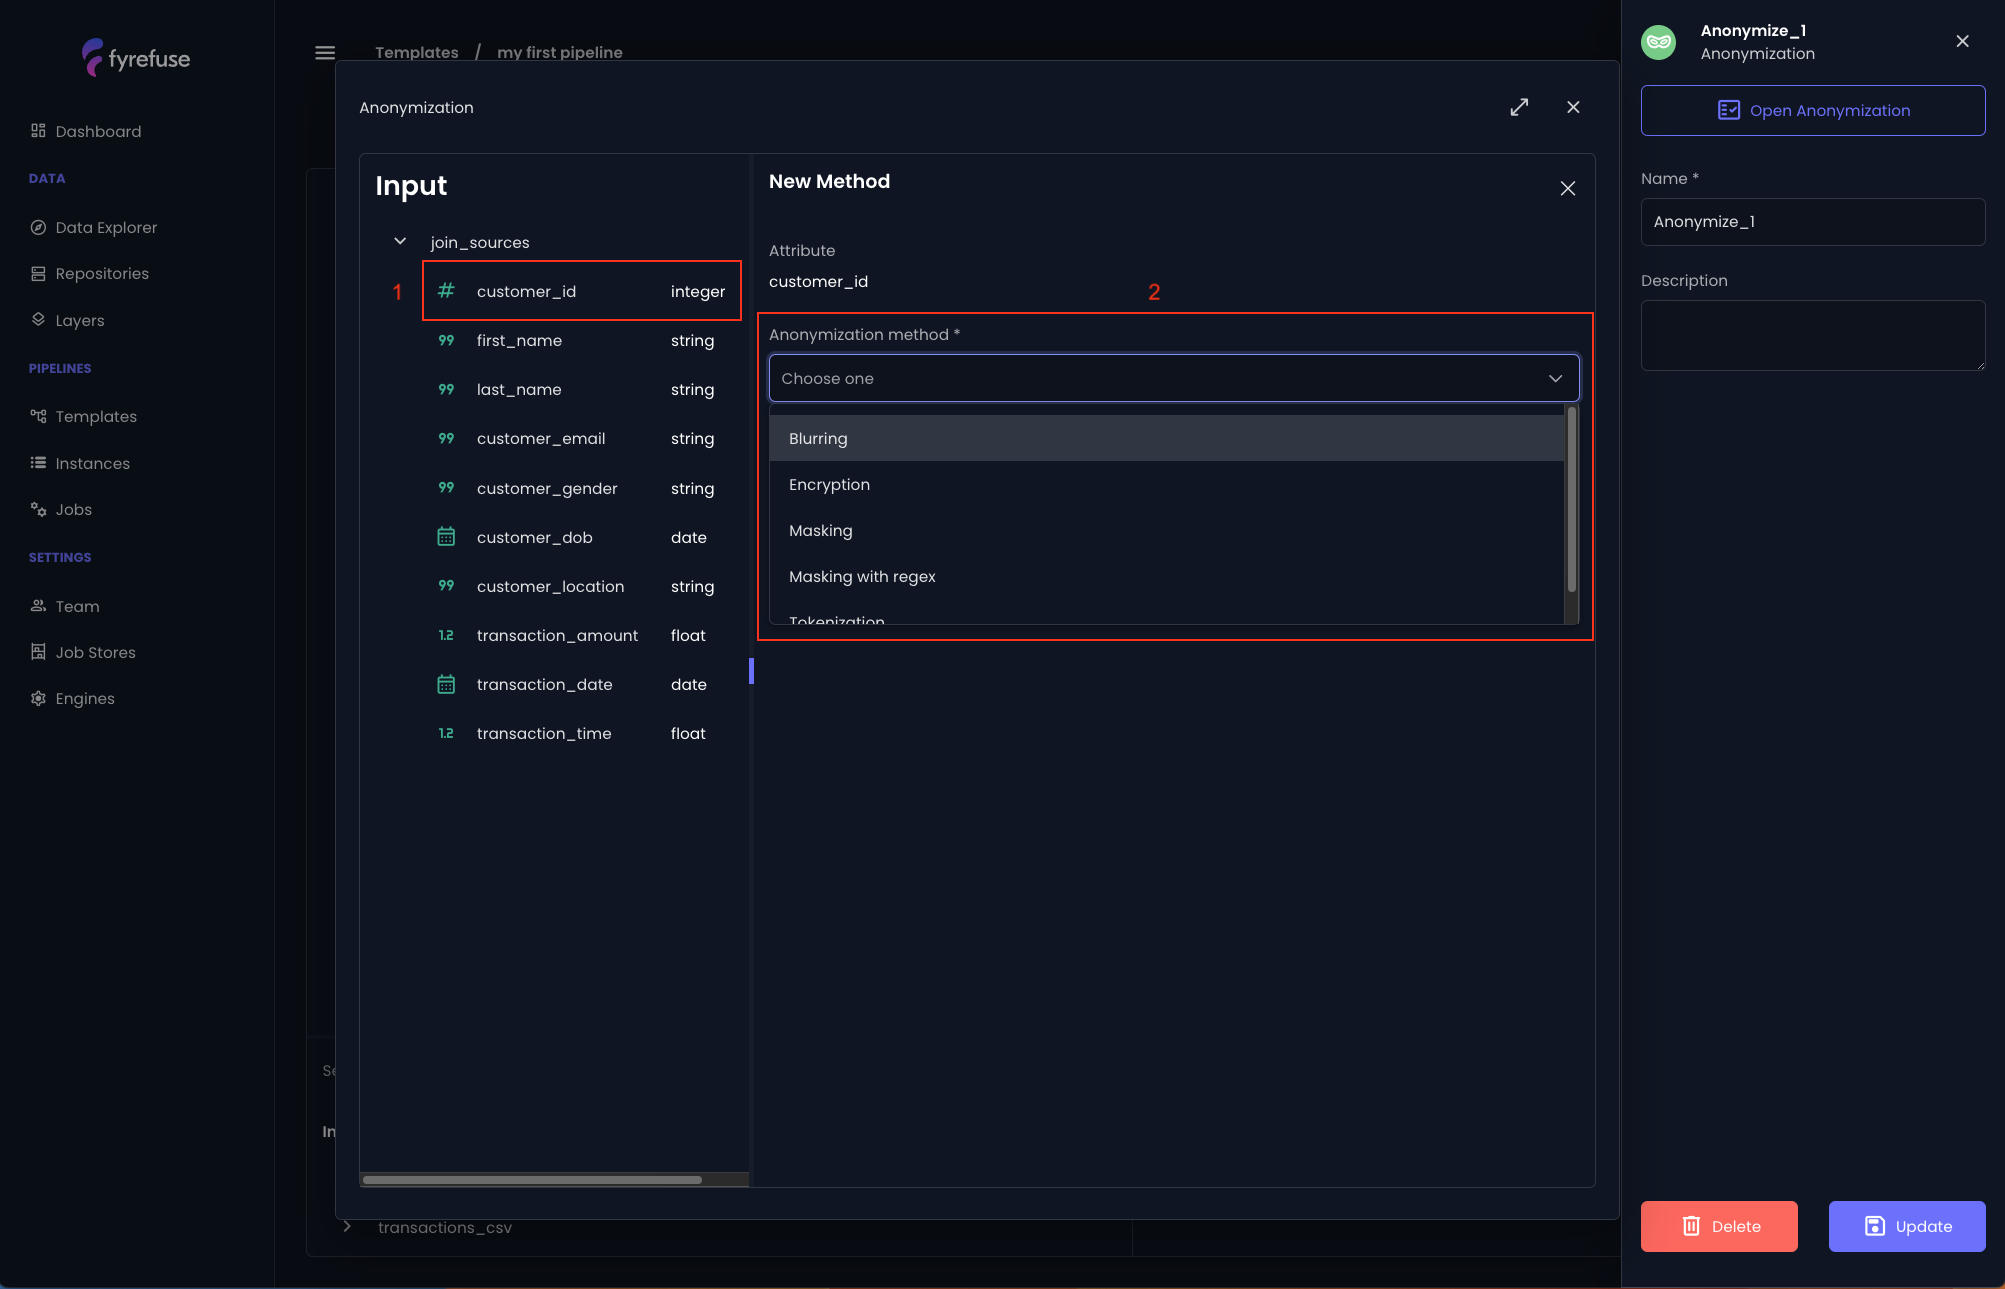The height and width of the screenshot is (1289, 2005).
Task: Click the method list scrollbar
Action: coord(1572,499)
